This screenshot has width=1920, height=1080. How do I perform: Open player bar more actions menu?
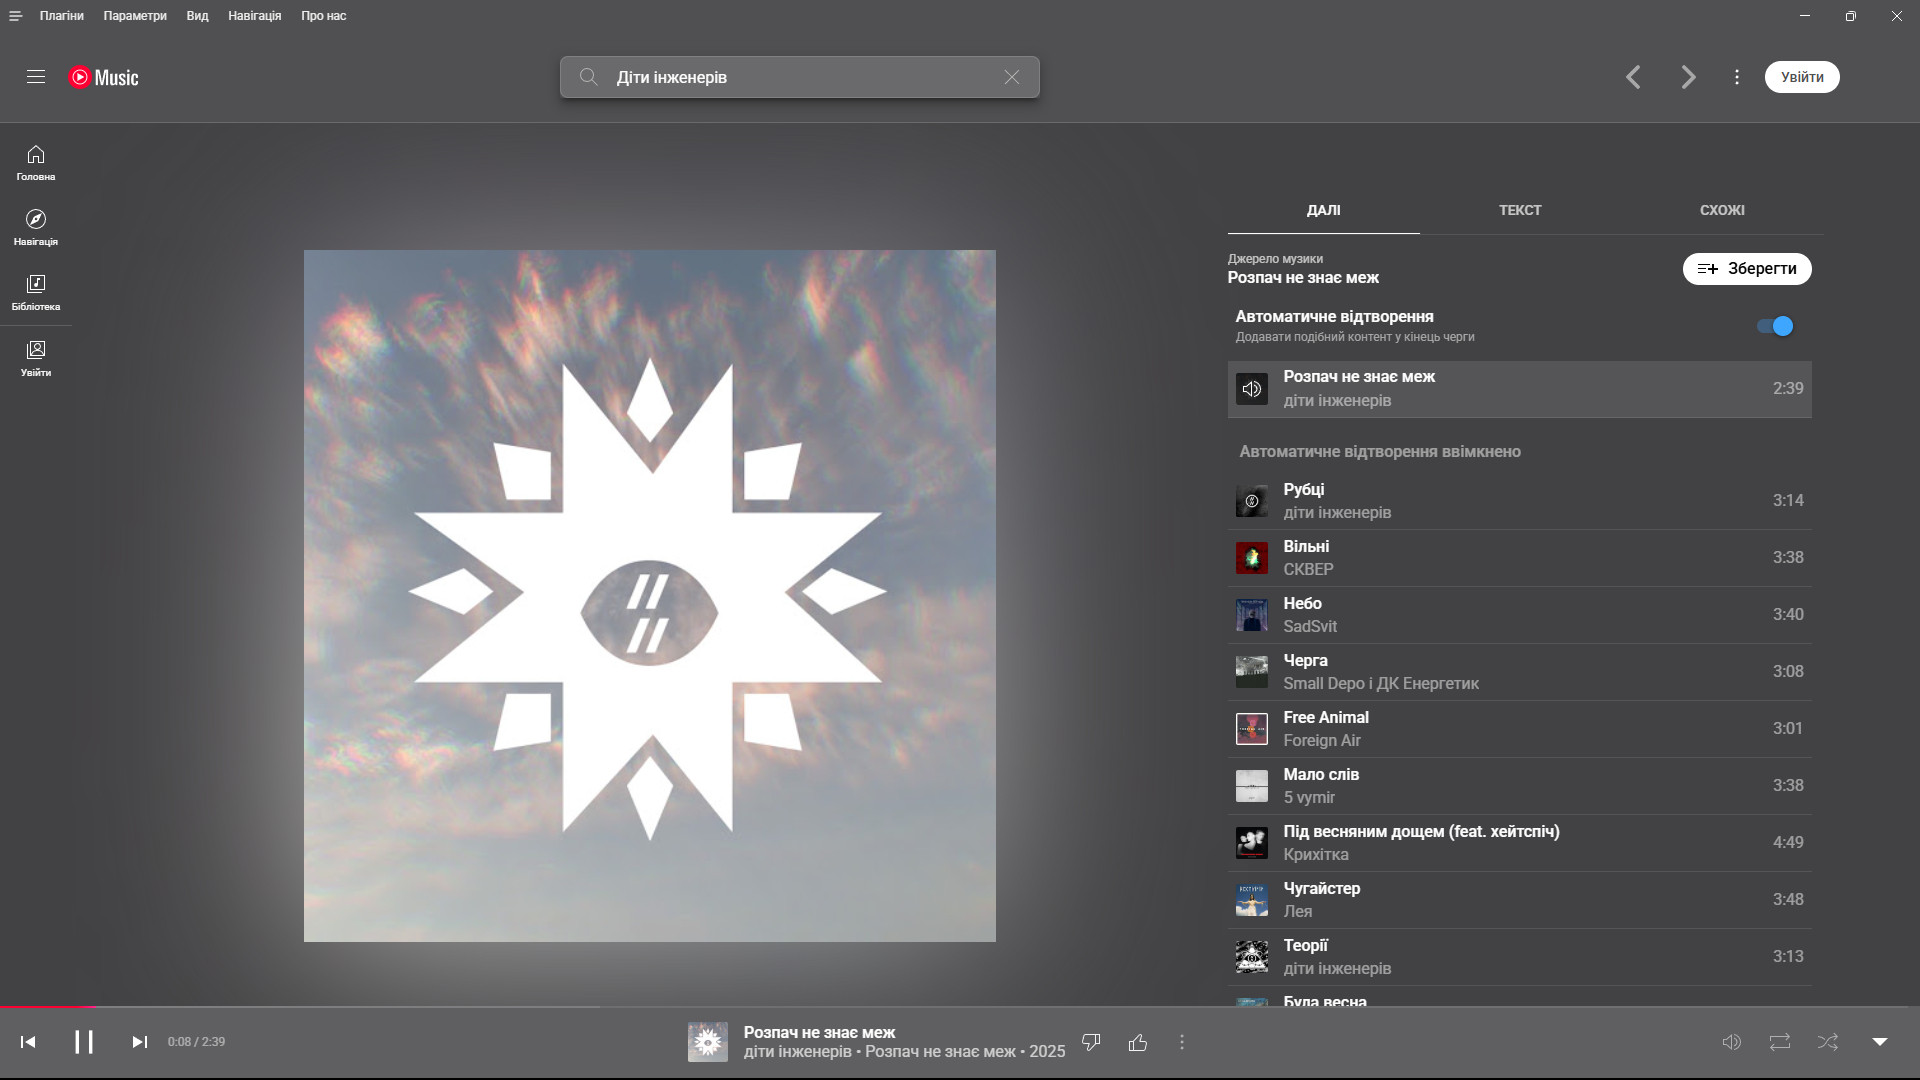[x=1182, y=1042]
